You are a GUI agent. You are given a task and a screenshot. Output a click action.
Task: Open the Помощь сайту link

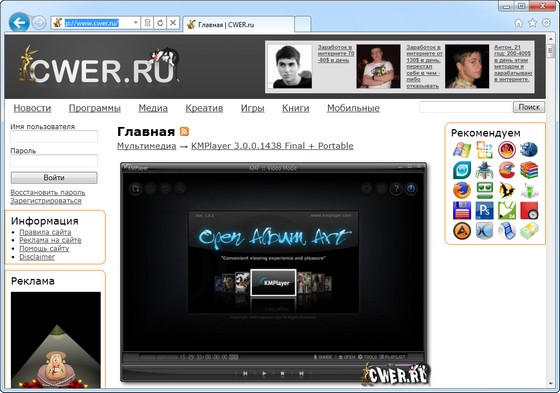click(44, 248)
